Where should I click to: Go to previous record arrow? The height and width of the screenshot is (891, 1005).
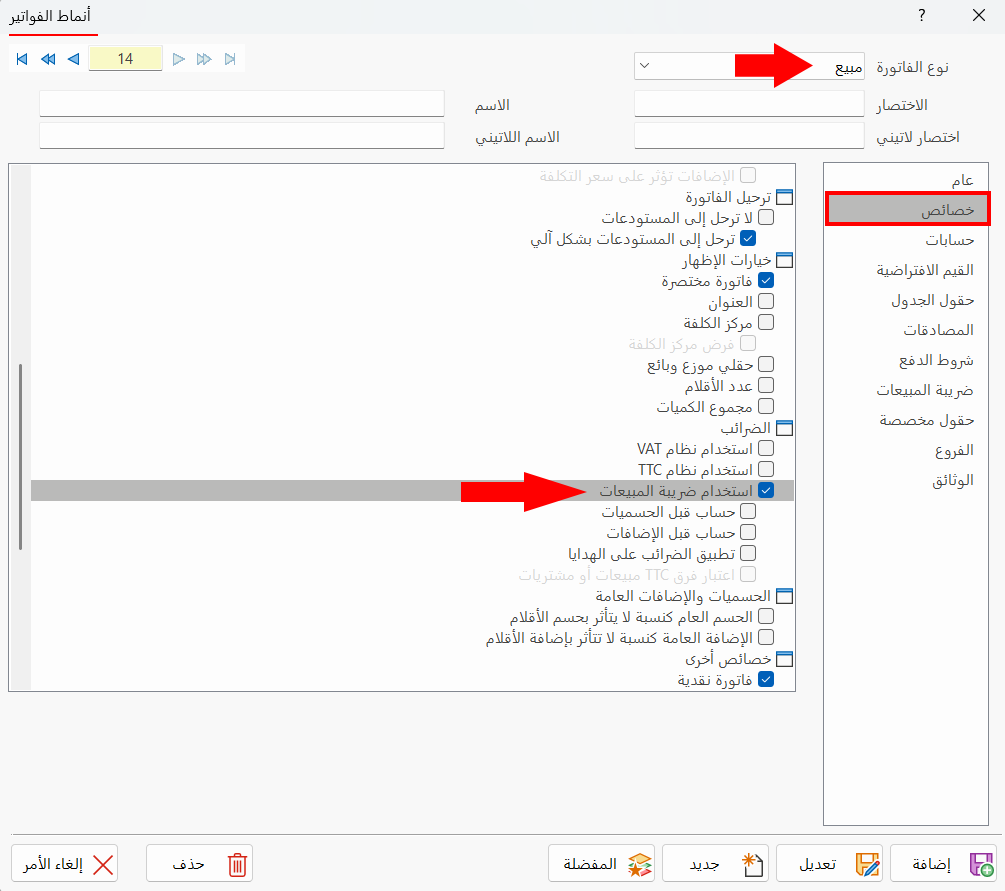(74, 59)
